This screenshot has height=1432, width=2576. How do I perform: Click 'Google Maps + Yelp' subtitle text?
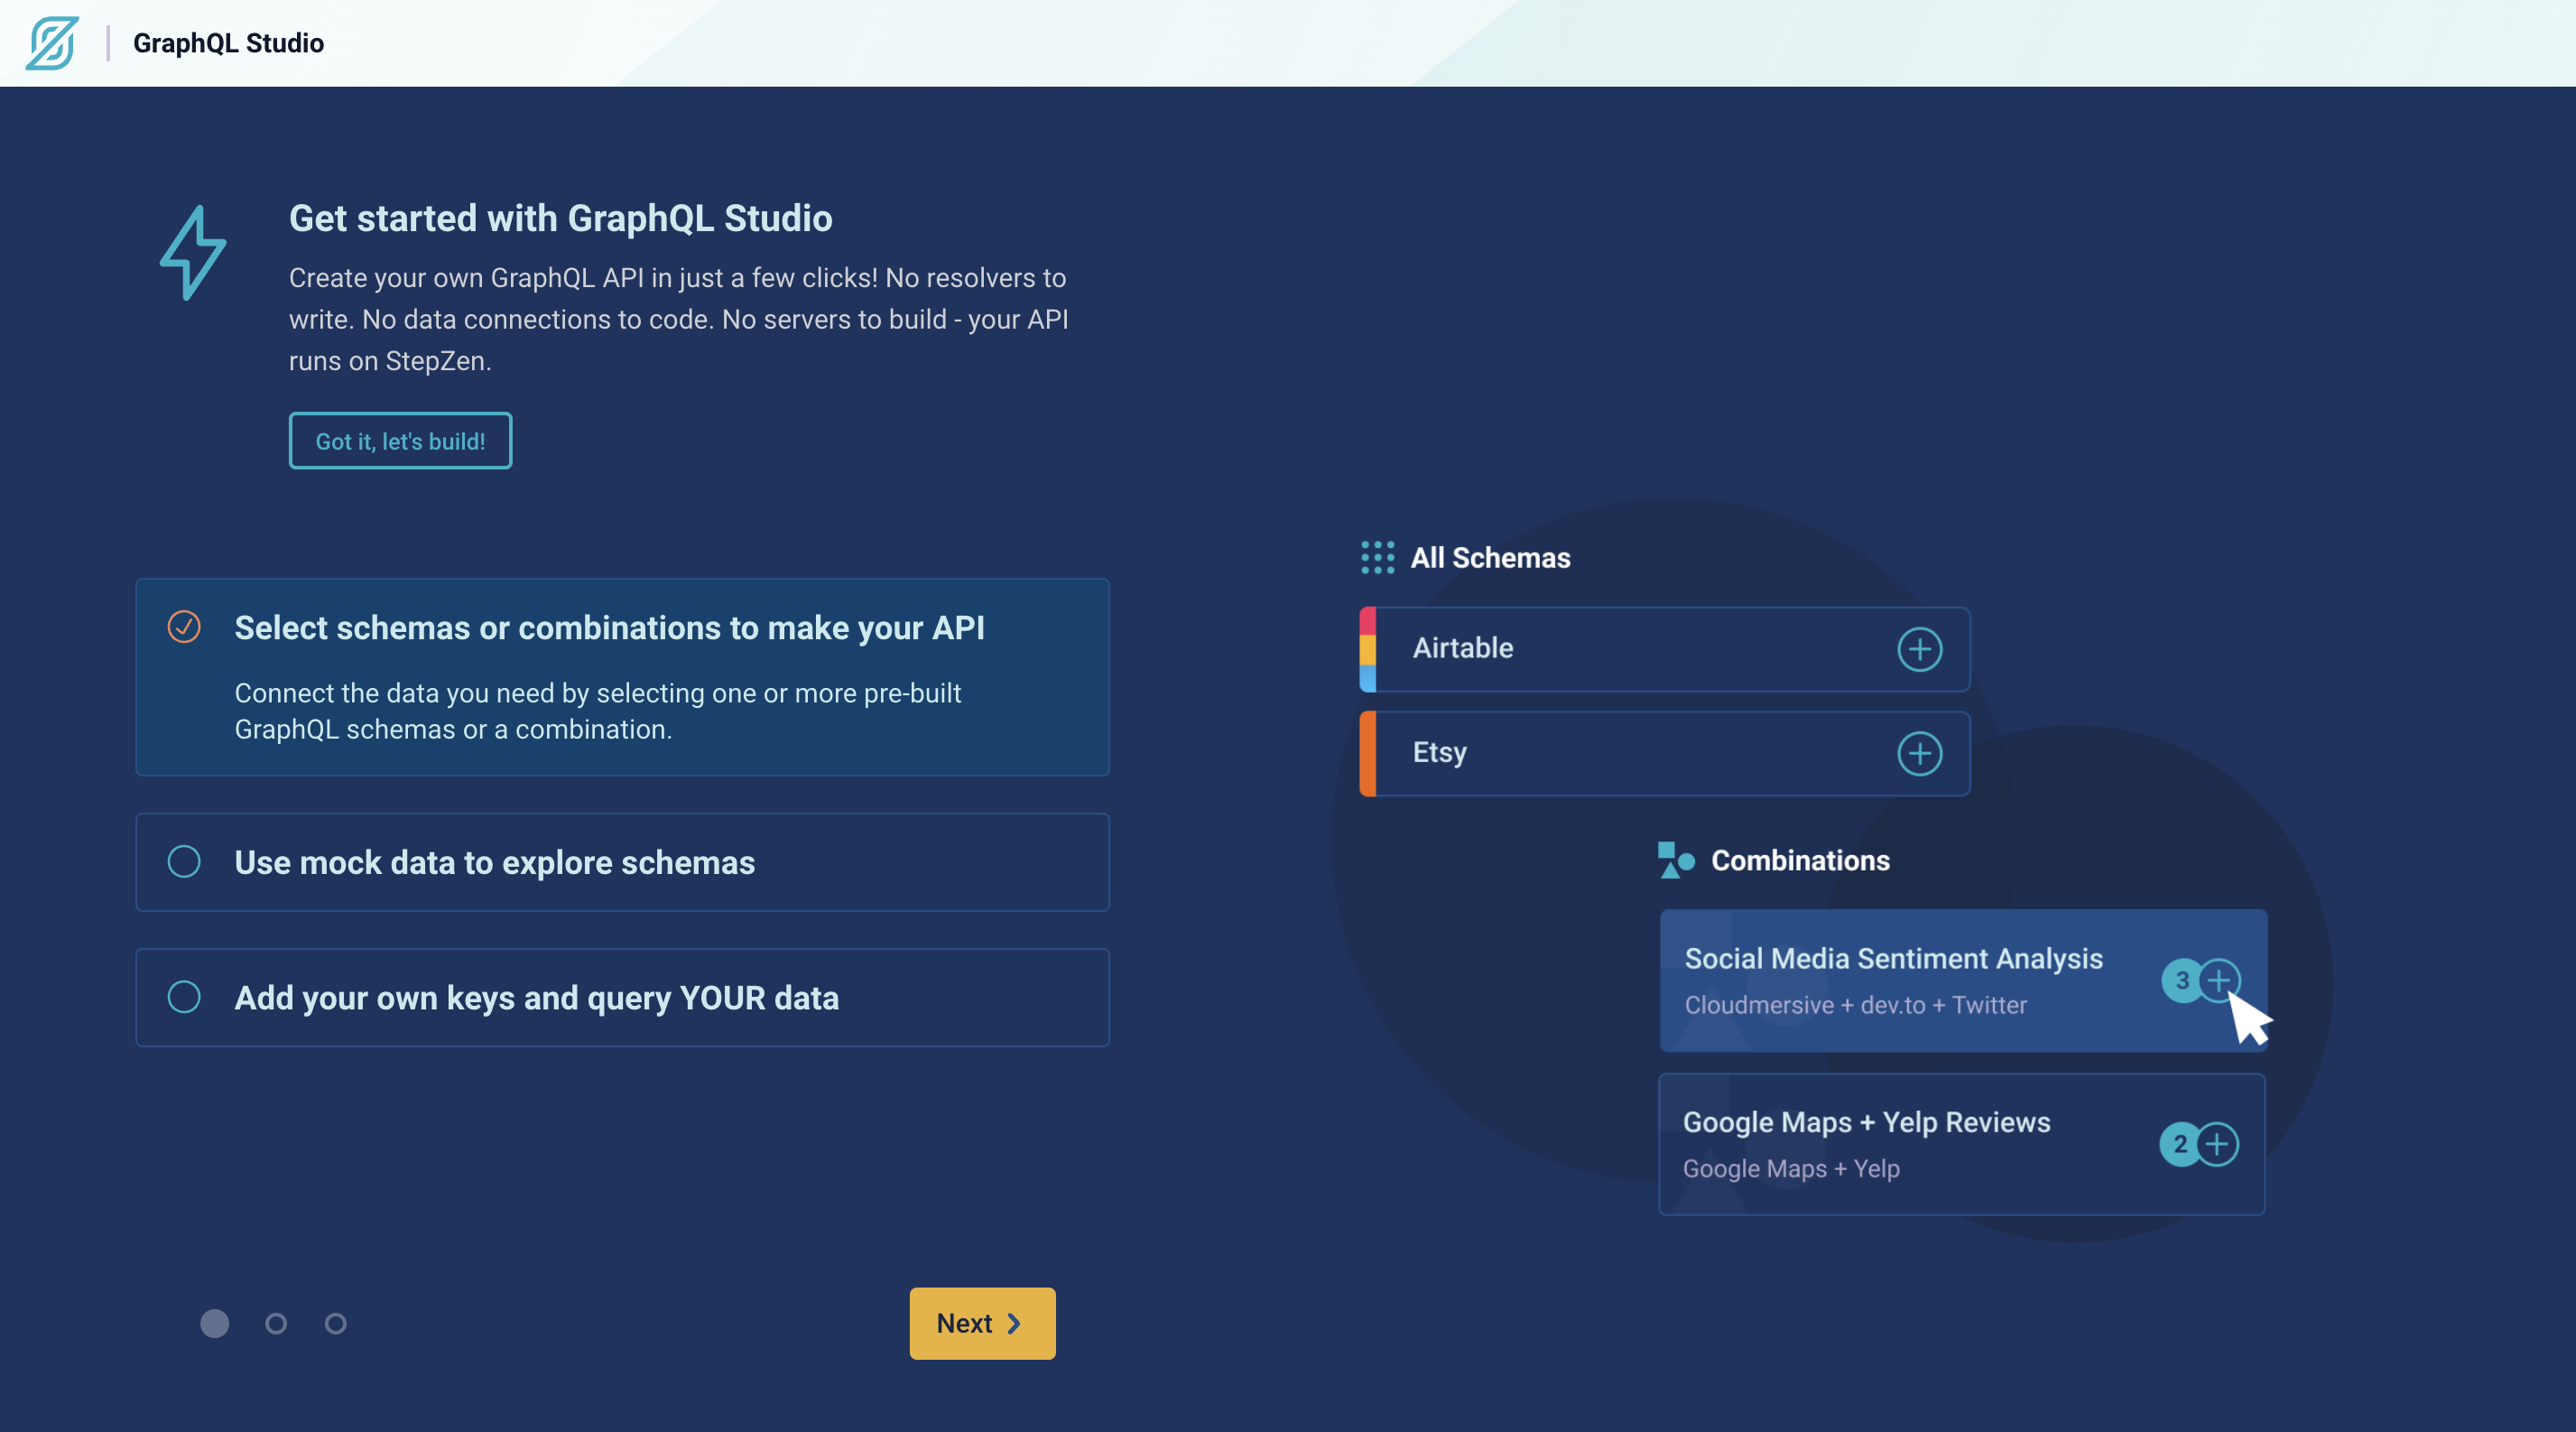click(x=1791, y=1168)
